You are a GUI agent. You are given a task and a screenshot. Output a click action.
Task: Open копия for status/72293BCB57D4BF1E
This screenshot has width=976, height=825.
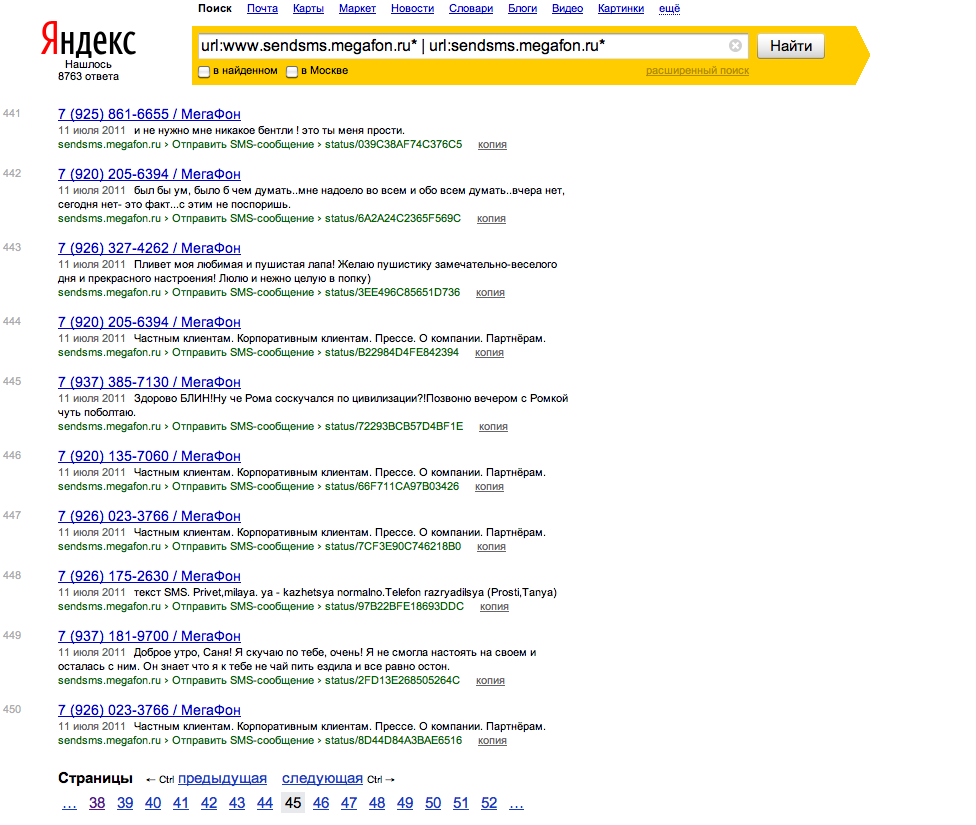pyautogui.click(x=494, y=427)
